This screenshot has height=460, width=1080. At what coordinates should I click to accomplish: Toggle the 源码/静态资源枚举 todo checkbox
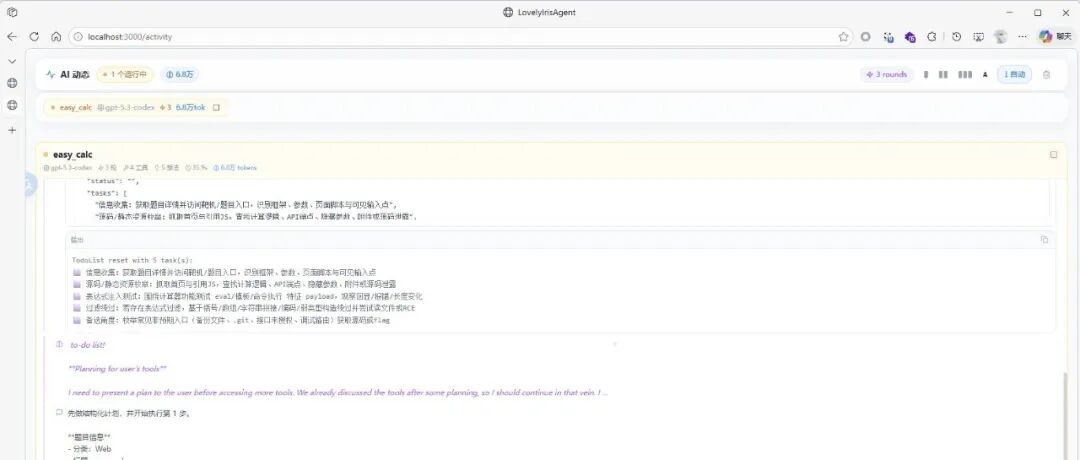click(76, 284)
